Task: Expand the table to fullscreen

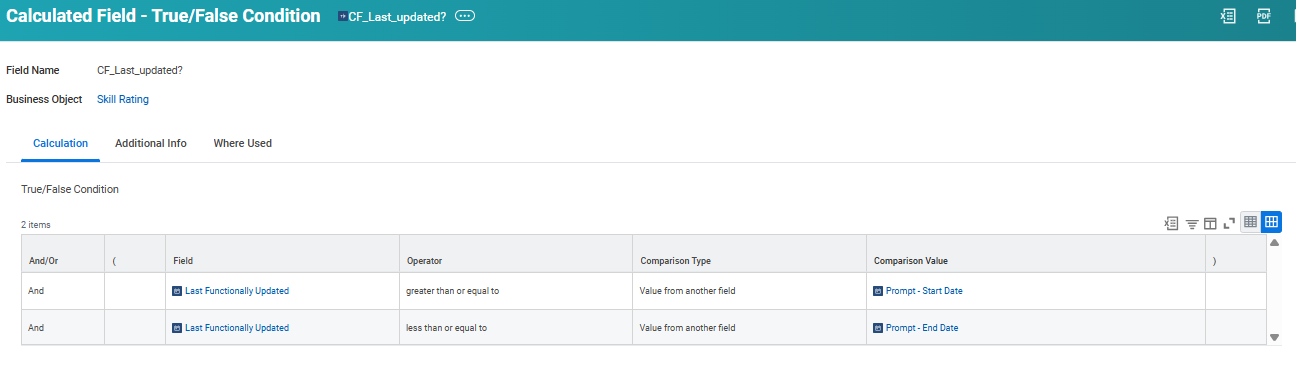Action: click(1229, 223)
